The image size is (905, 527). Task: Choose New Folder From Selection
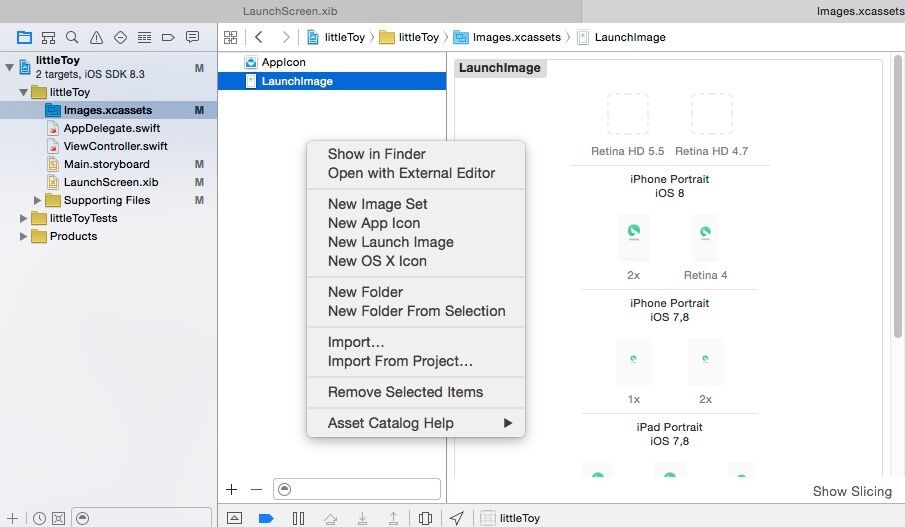[x=416, y=311]
